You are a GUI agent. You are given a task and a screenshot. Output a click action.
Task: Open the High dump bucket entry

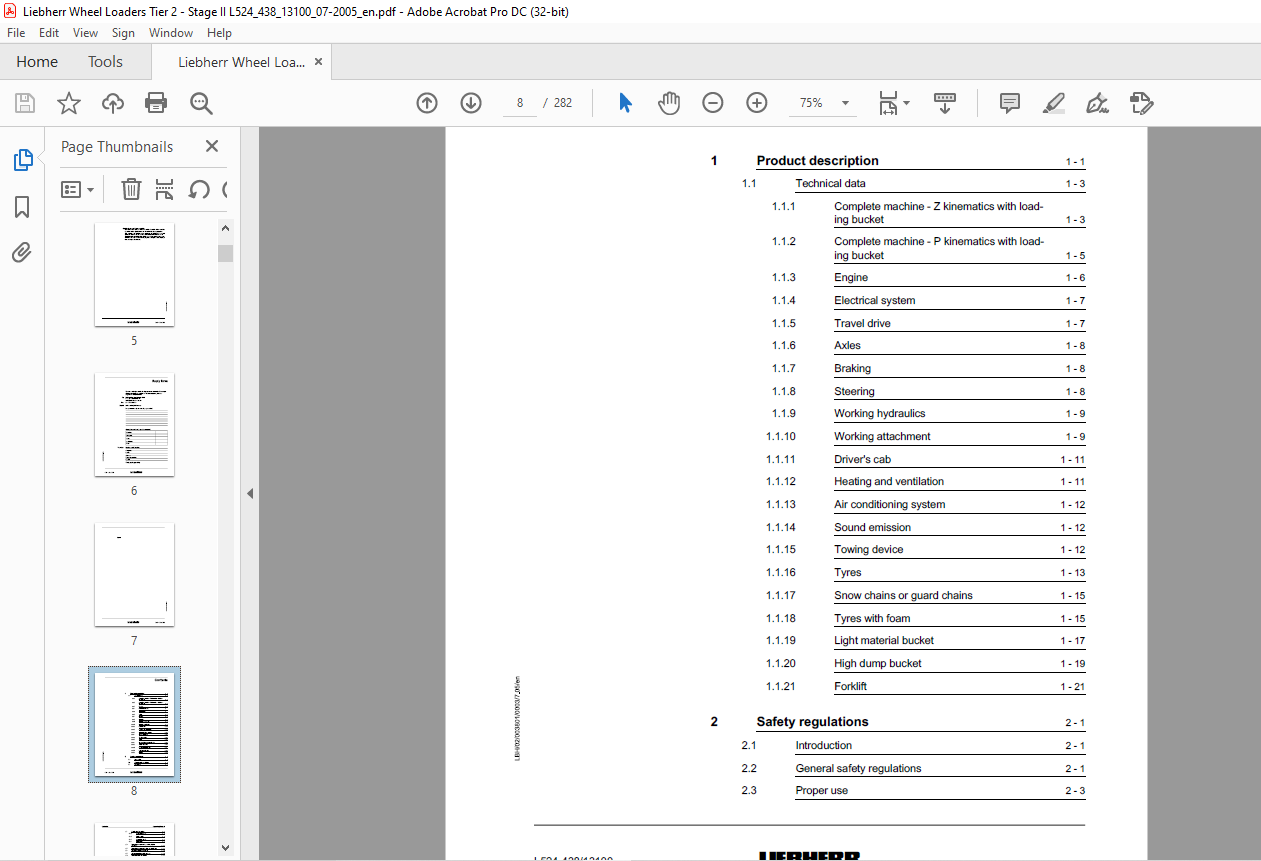point(878,664)
